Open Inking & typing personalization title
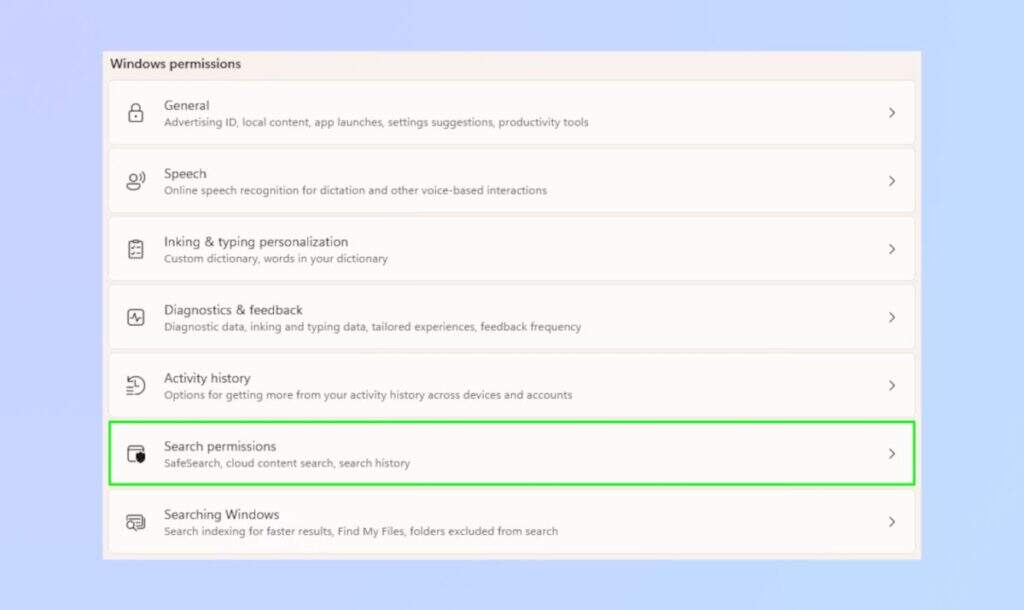 click(256, 242)
